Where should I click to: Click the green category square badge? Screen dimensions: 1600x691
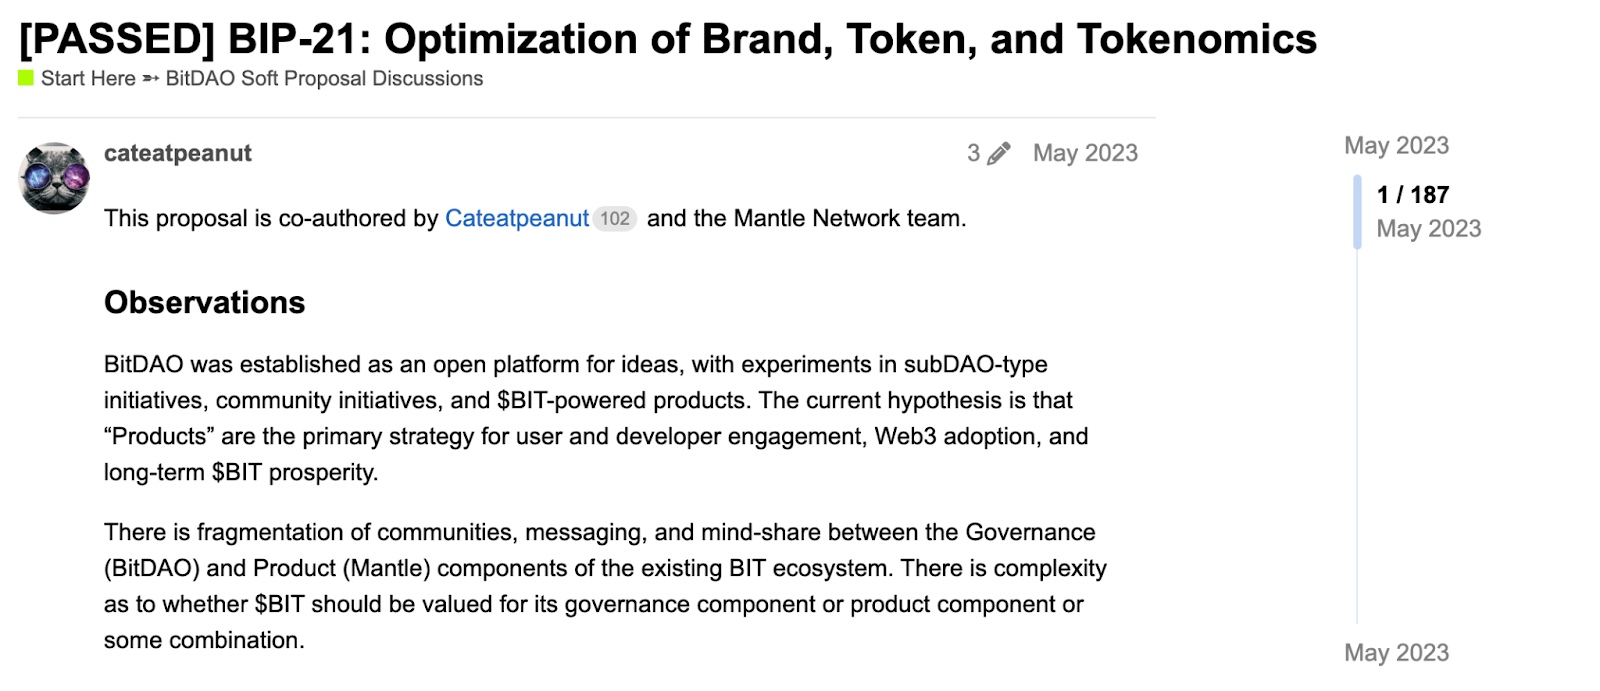click(26, 78)
